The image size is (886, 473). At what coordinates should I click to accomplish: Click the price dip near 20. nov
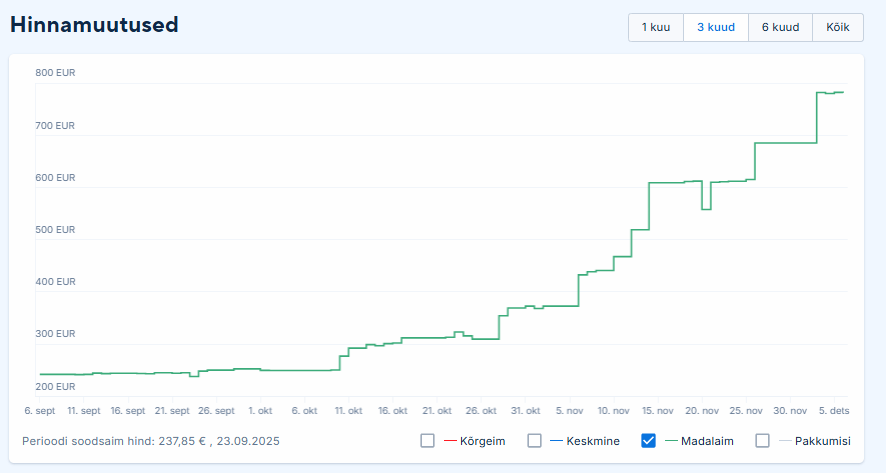point(706,208)
